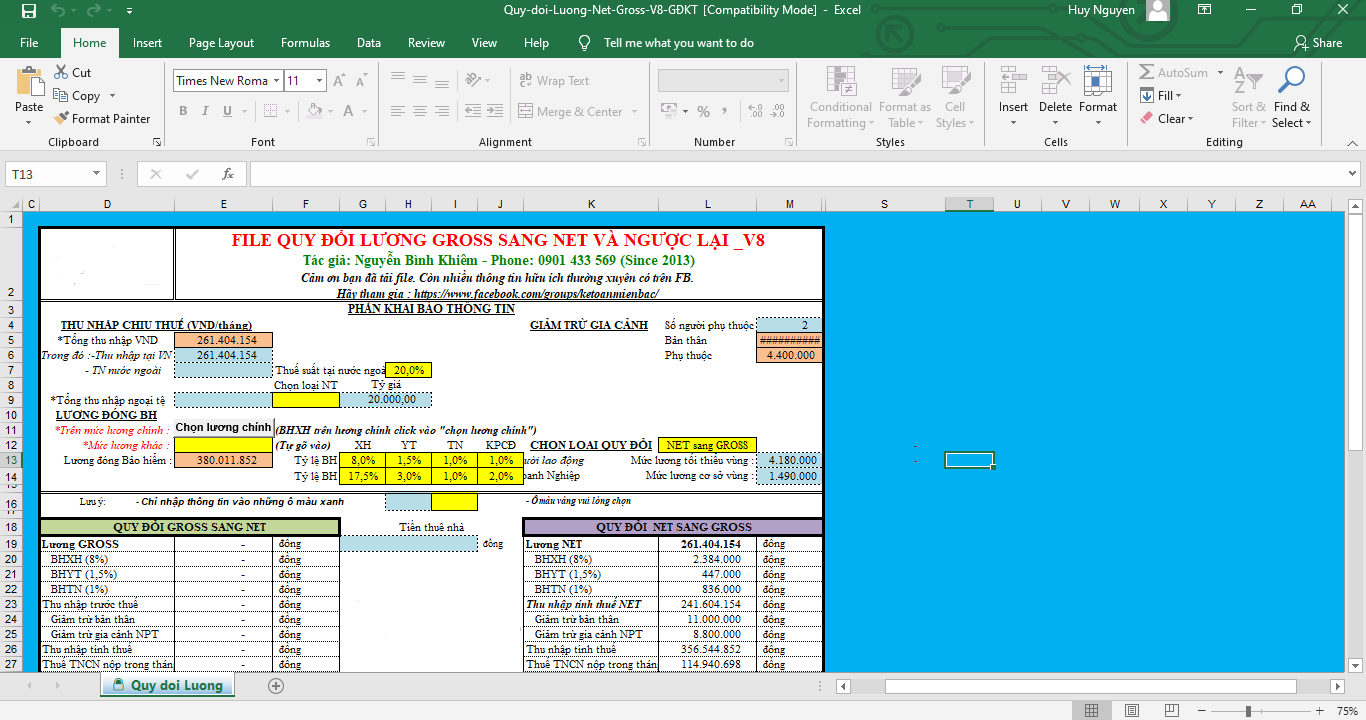Click the AutoSum sigma icon
This screenshot has width=1366, height=720.
tap(1147, 73)
